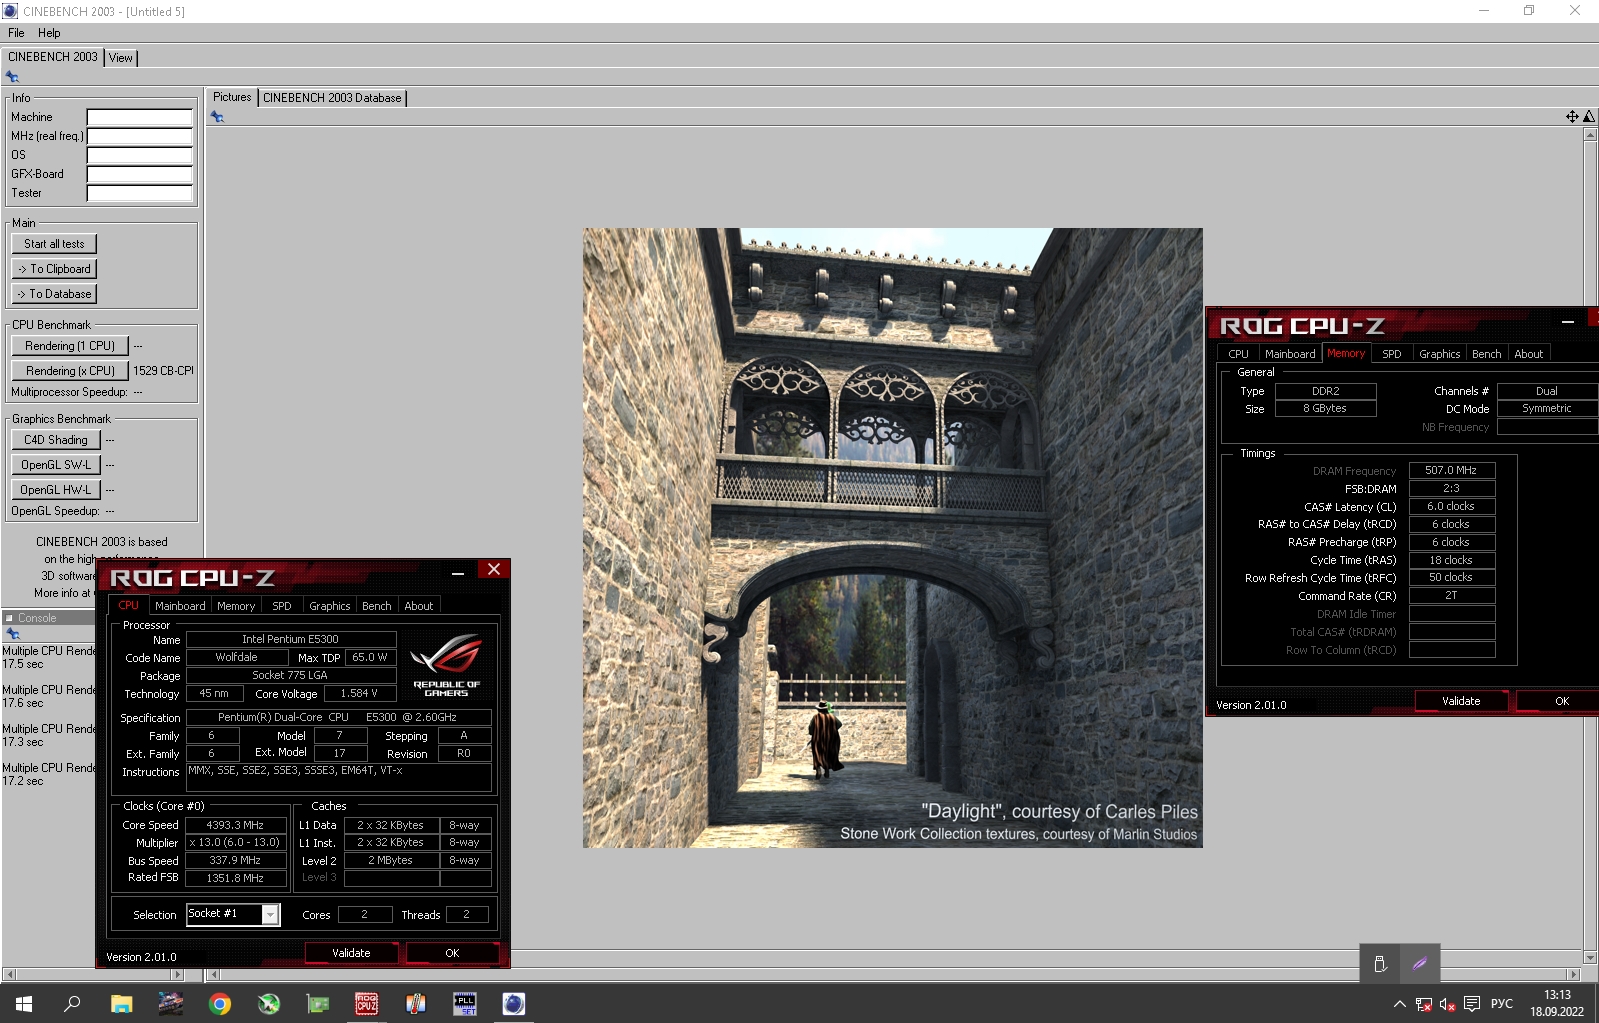Click the MHz (real freq.) input field
1599x1023 pixels.
tap(139, 136)
